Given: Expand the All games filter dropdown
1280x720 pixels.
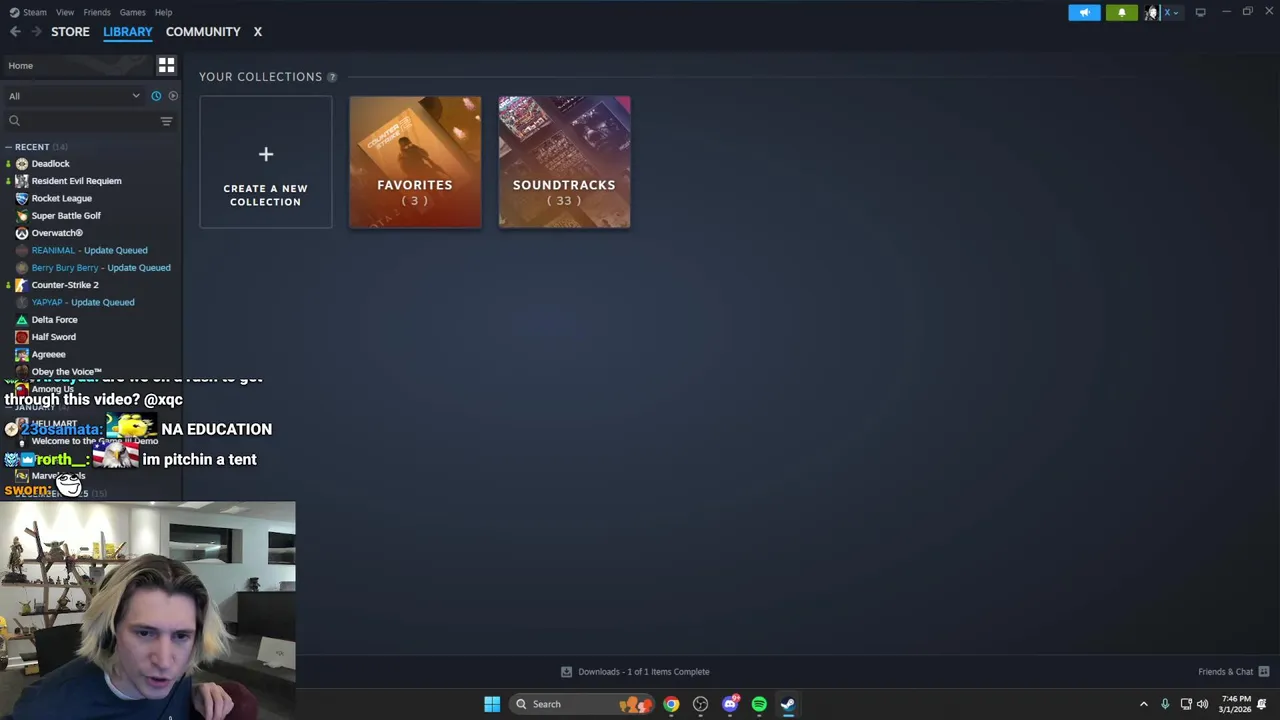Looking at the screenshot, I should point(74,96).
